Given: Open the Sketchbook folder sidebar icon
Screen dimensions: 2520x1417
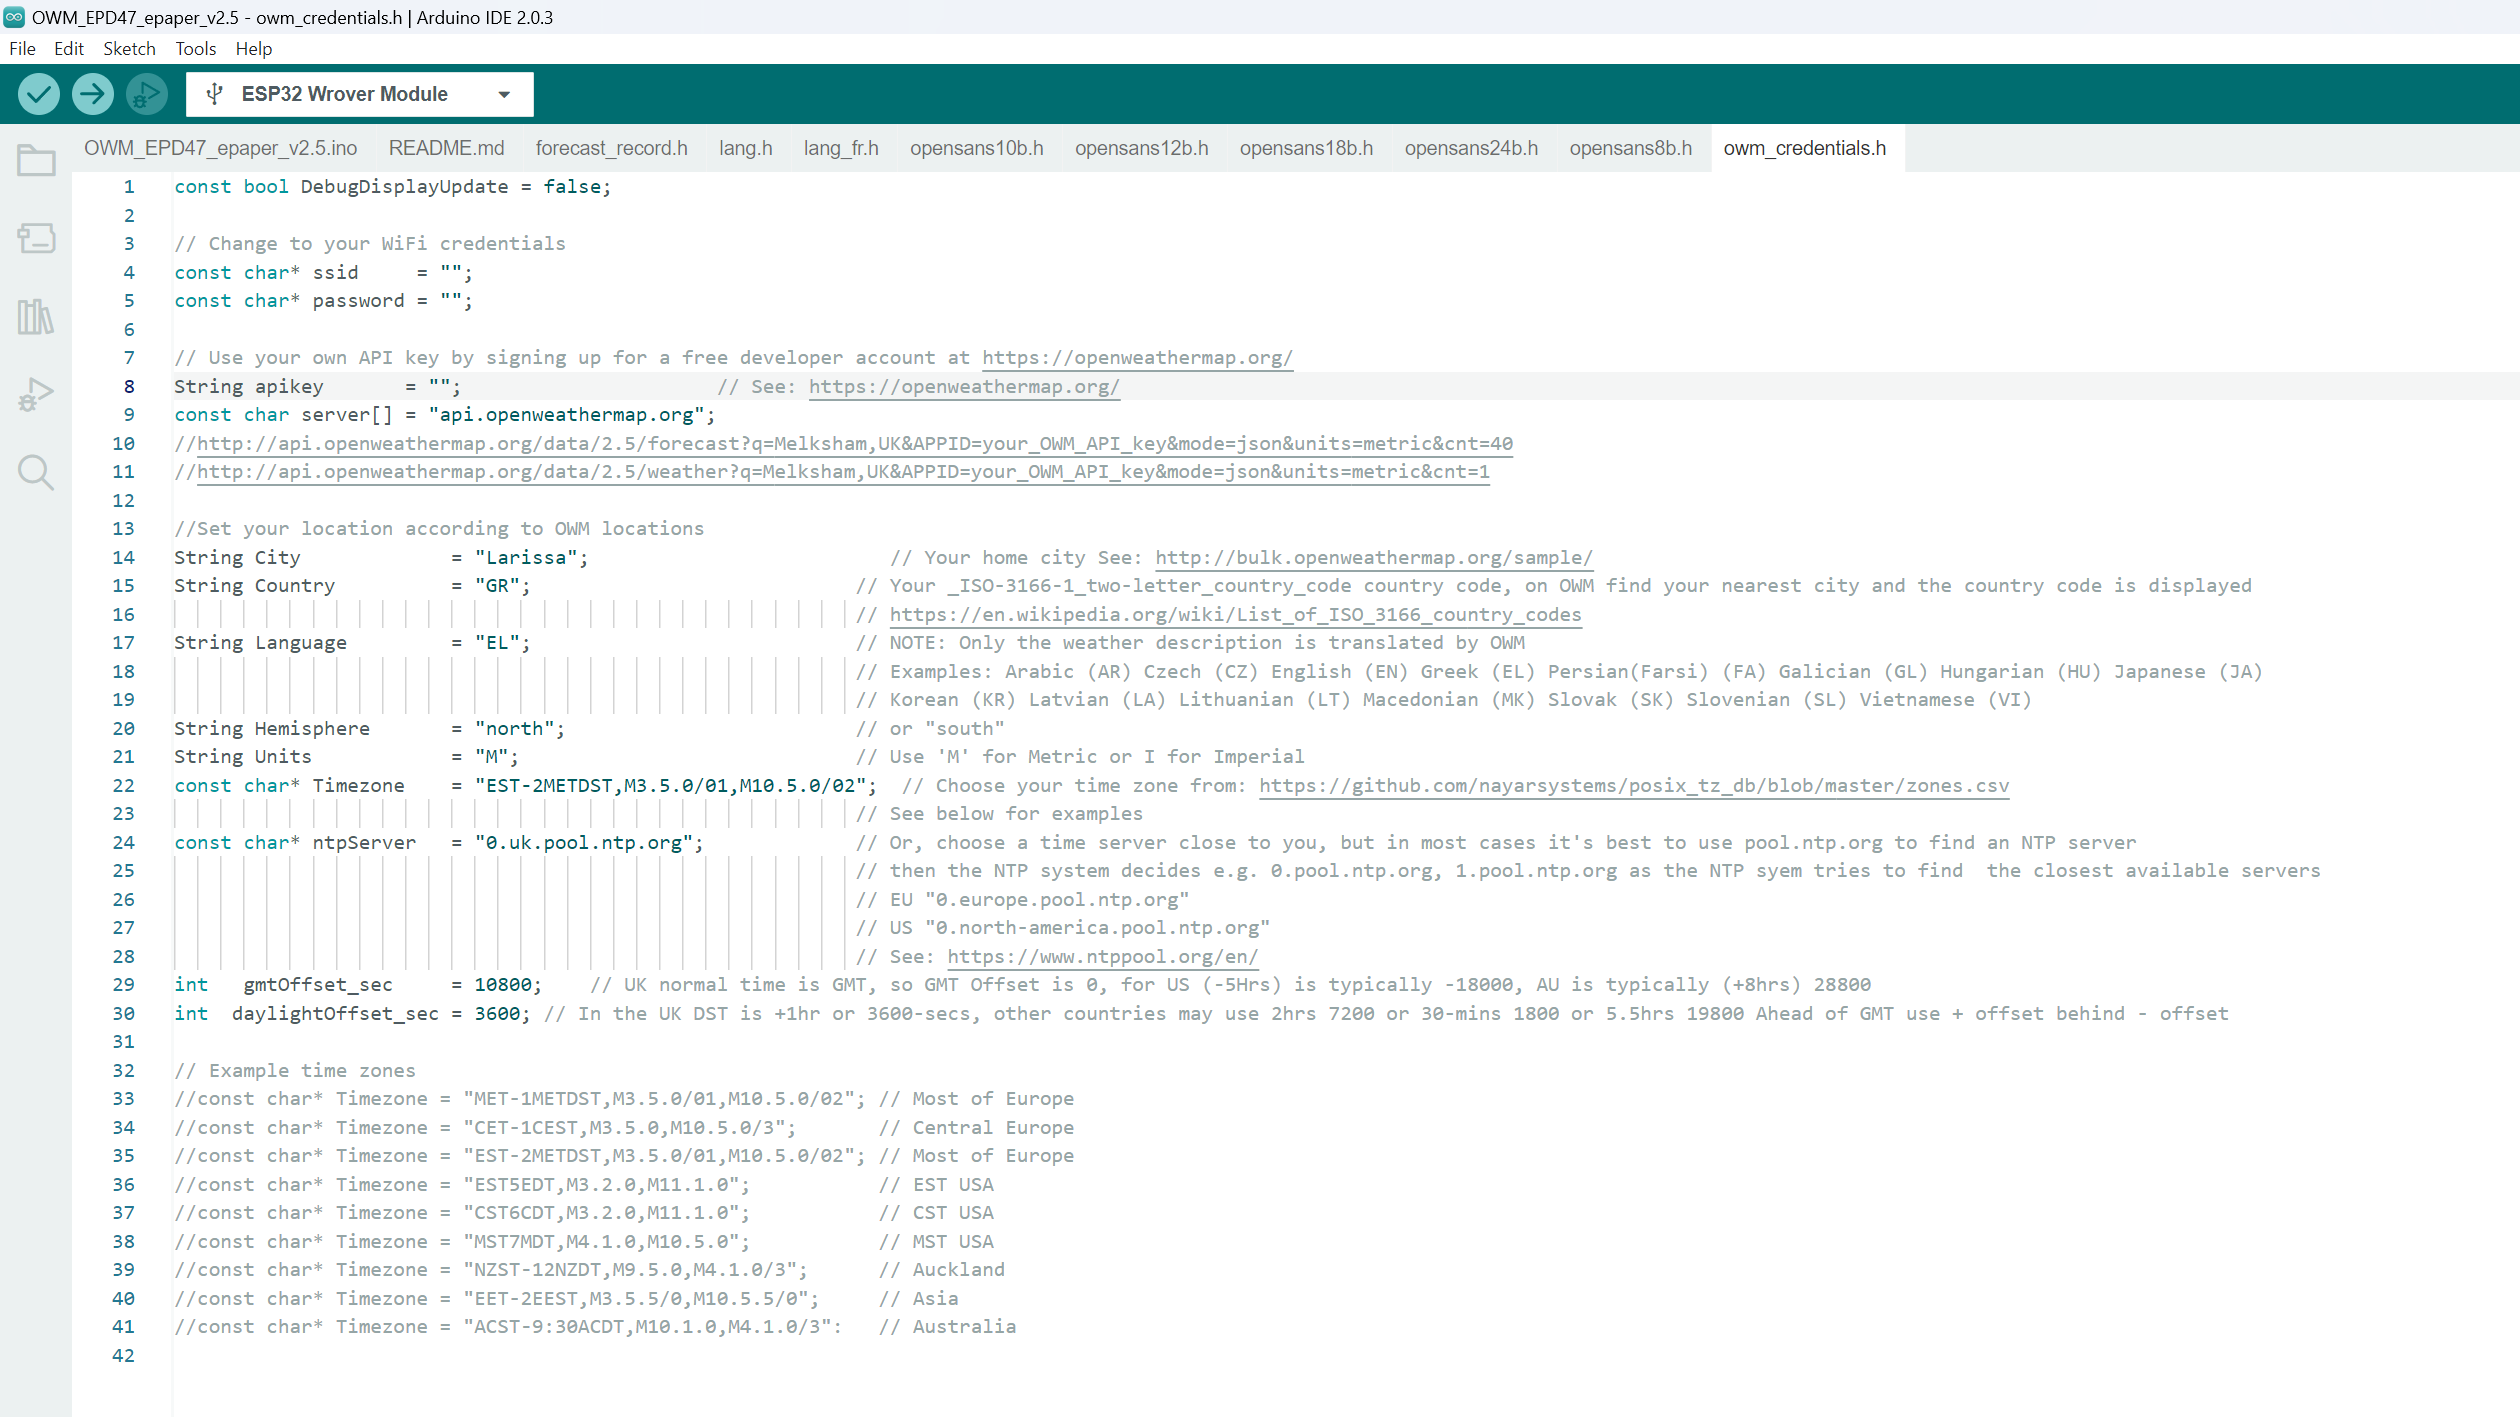Looking at the screenshot, I should (36, 160).
